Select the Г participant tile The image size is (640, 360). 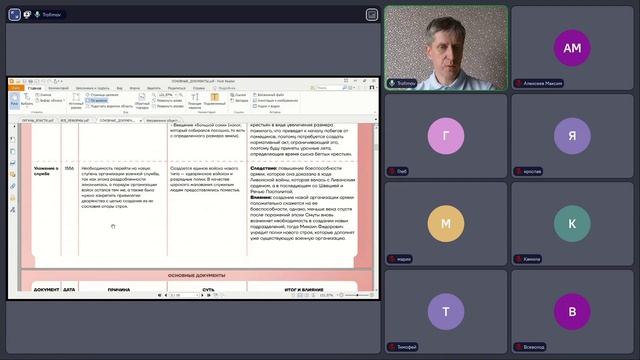[x=446, y=136]
